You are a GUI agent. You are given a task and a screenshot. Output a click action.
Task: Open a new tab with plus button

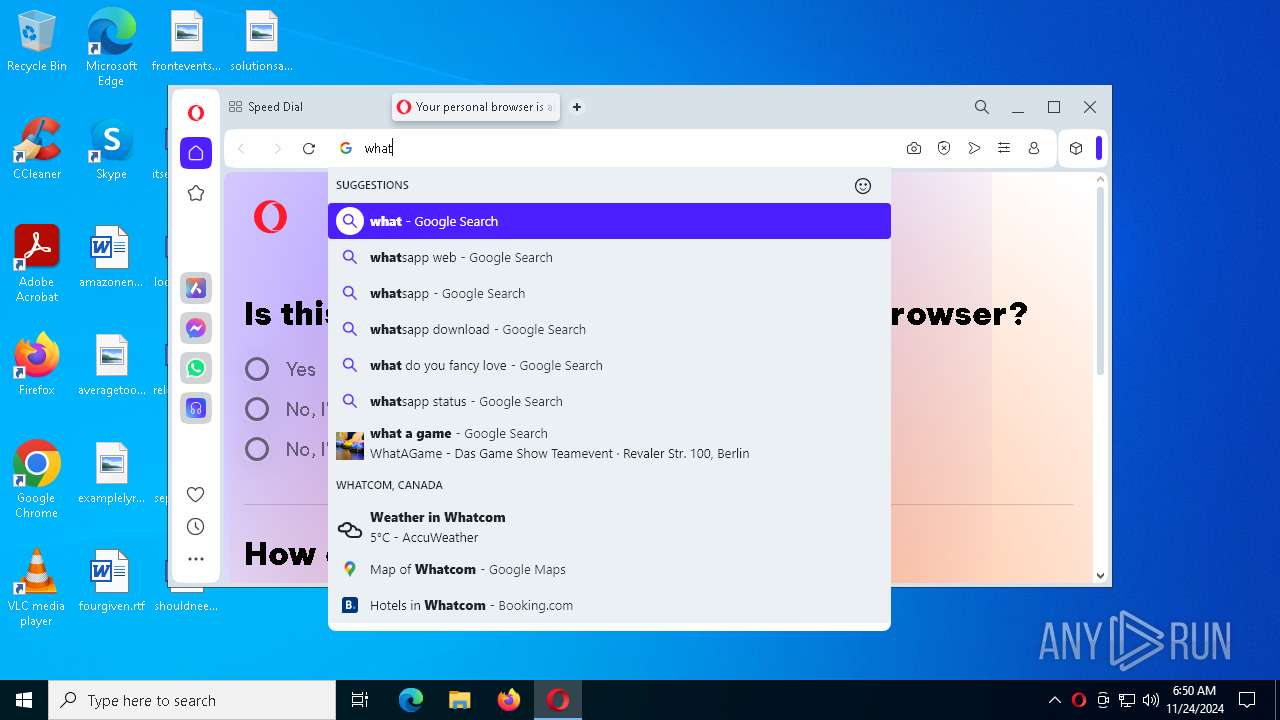(x=577, y=107)
